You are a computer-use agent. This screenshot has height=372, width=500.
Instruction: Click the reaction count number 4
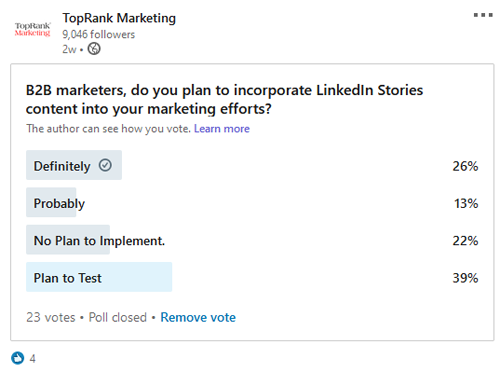[x=32, y=359]
